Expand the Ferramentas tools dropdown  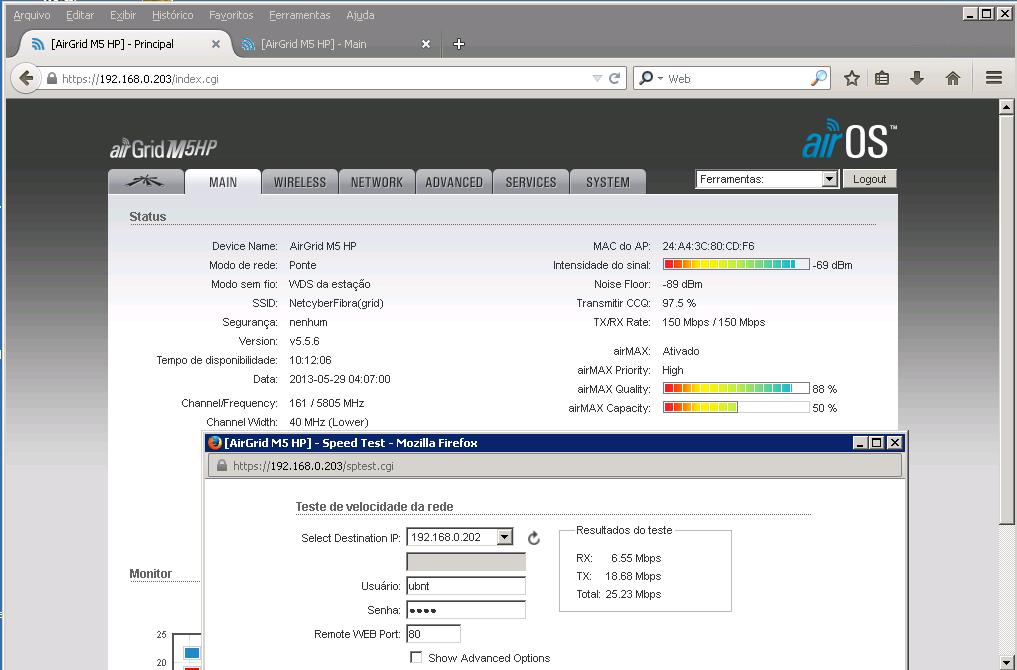tap(767, 179)
